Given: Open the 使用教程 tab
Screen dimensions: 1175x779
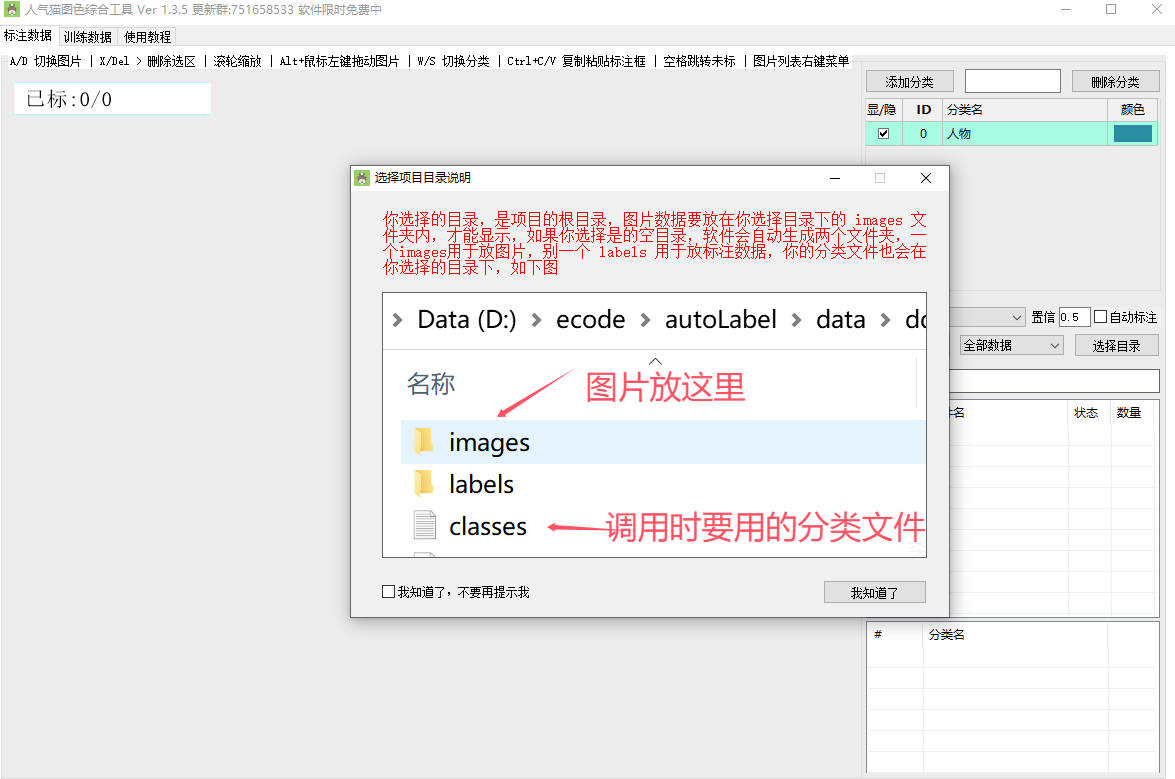Looking at the screenshot, I should click(147, 37).
